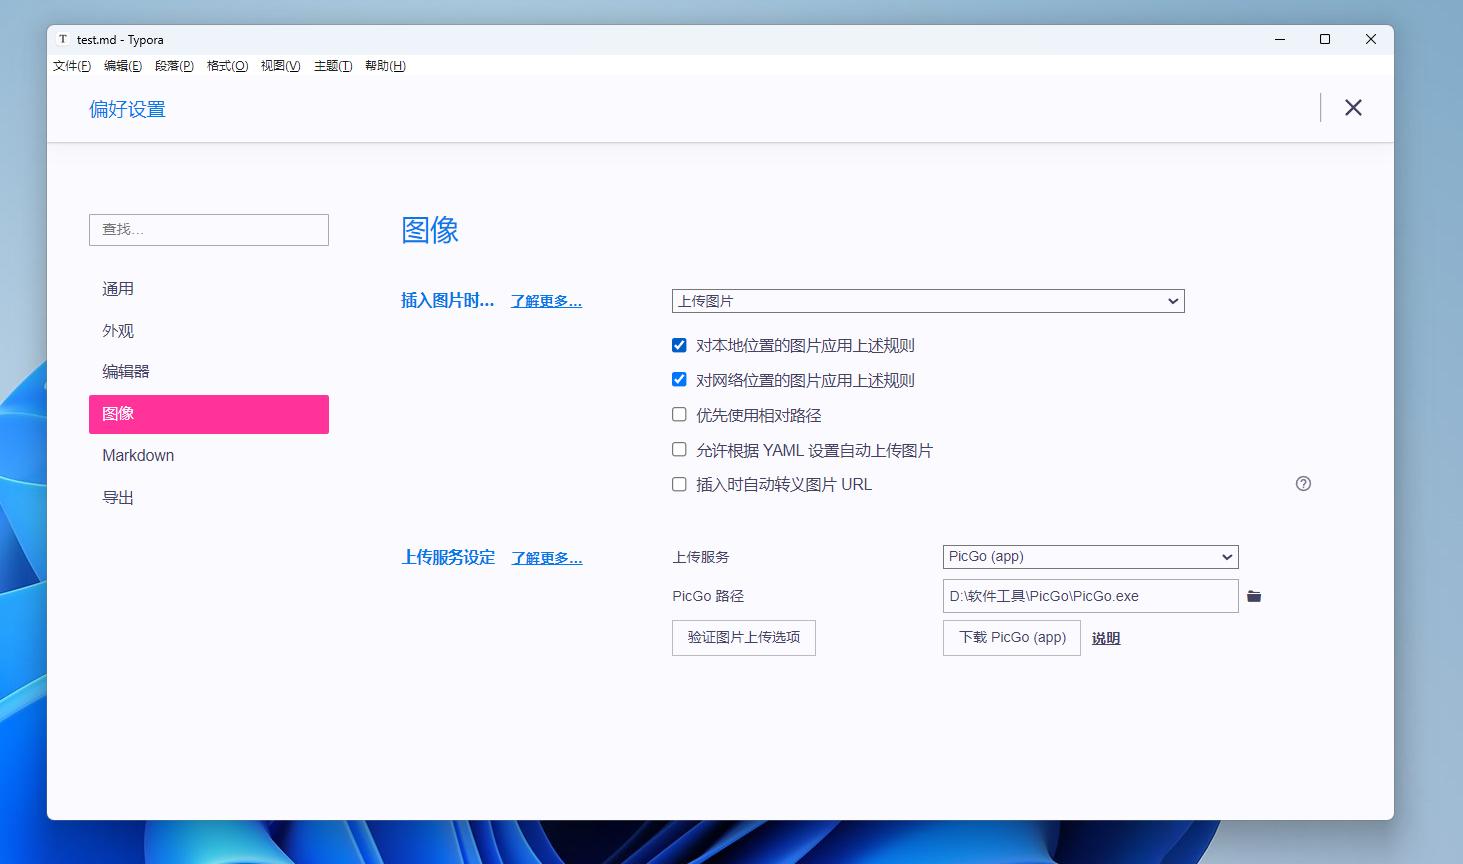Click the PicGo 路径 label
Viewport: 1463px width, 864px height.
pos(708,596)
